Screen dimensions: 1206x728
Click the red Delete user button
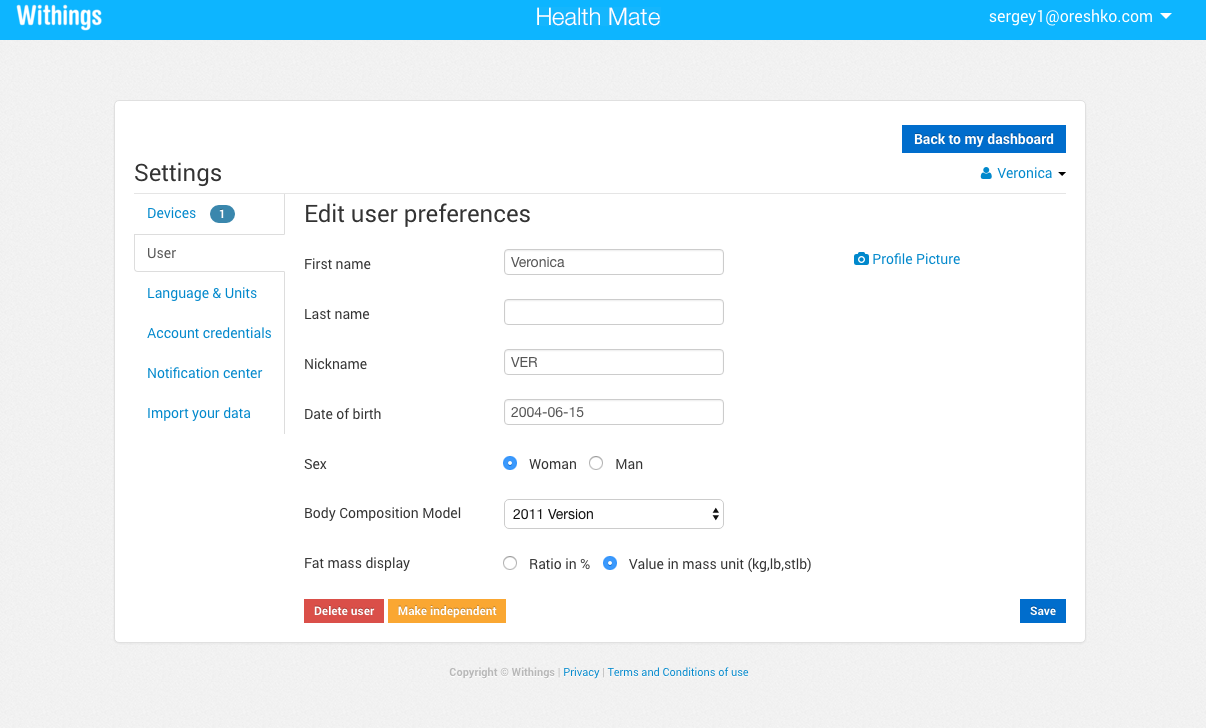344,611
